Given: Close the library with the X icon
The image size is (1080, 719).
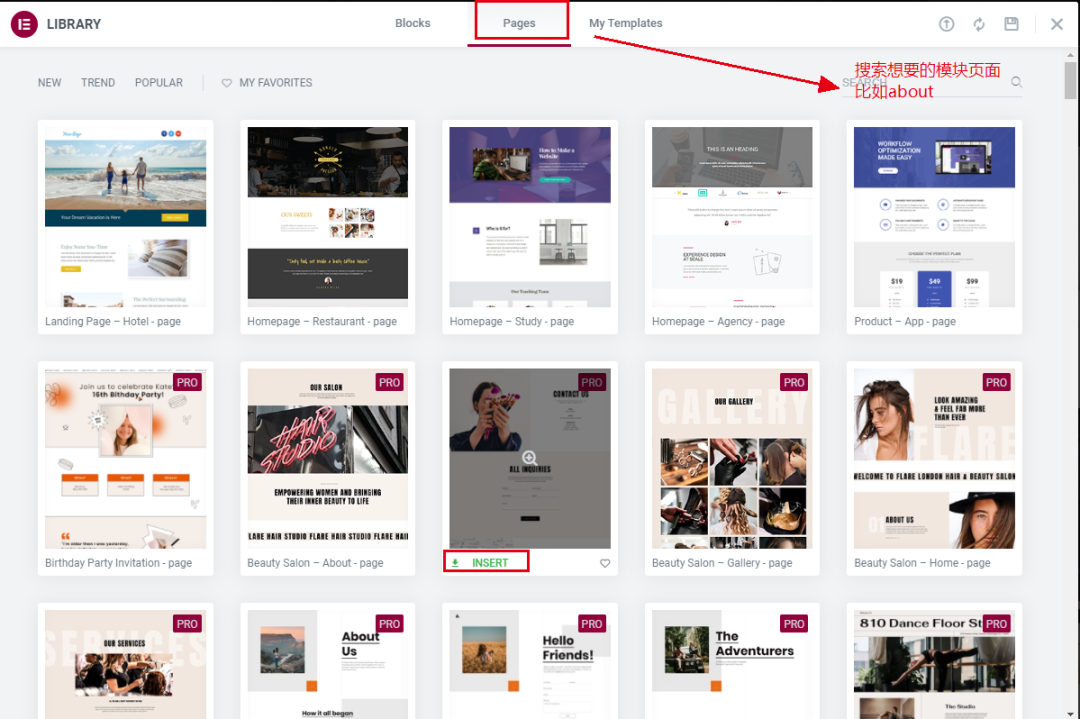Looking at the screenshot, I should [1056, 24].
